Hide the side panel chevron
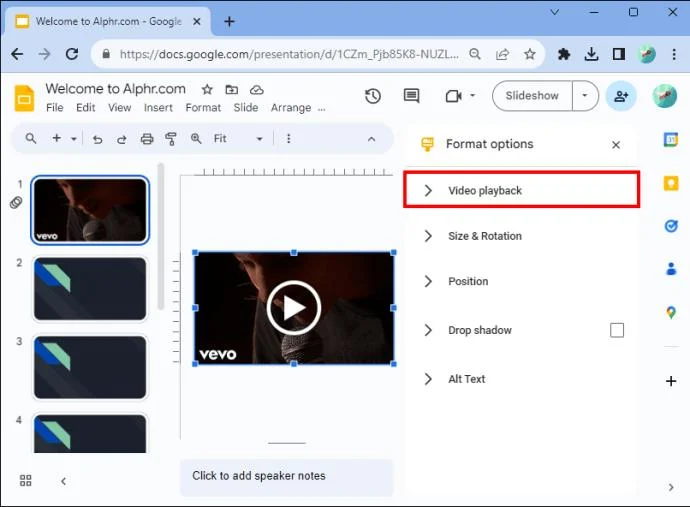Viewport: 690px width, 507px height. pyautogui.click(x=671, y=487)
